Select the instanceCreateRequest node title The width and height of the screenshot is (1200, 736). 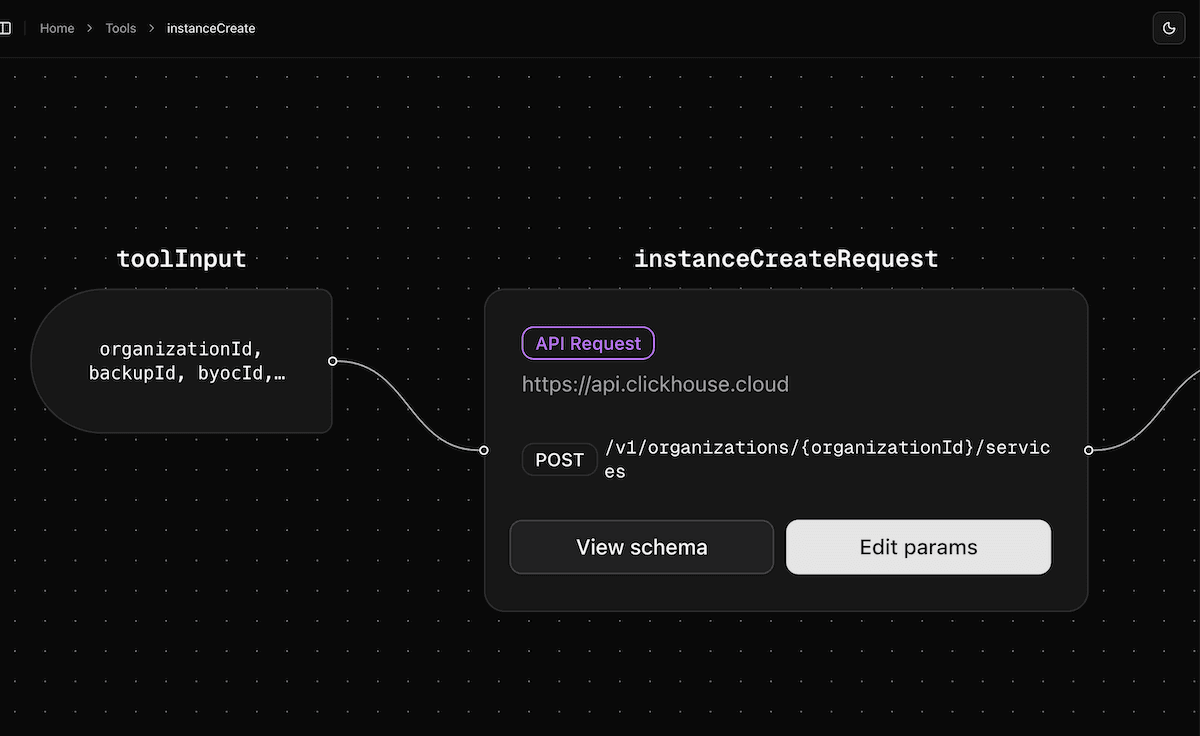[x=786, y=259]
